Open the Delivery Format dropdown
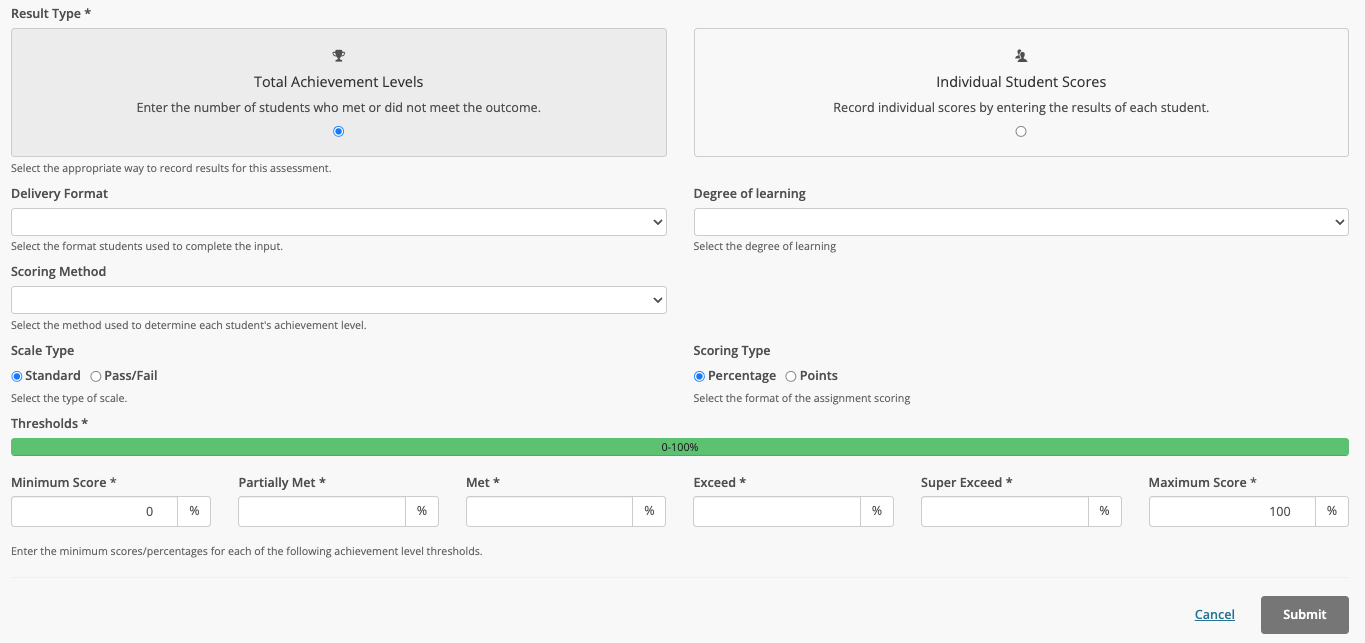Viewport: 1365px width, 643px height. pyautogui.click(x=338, y=222)
